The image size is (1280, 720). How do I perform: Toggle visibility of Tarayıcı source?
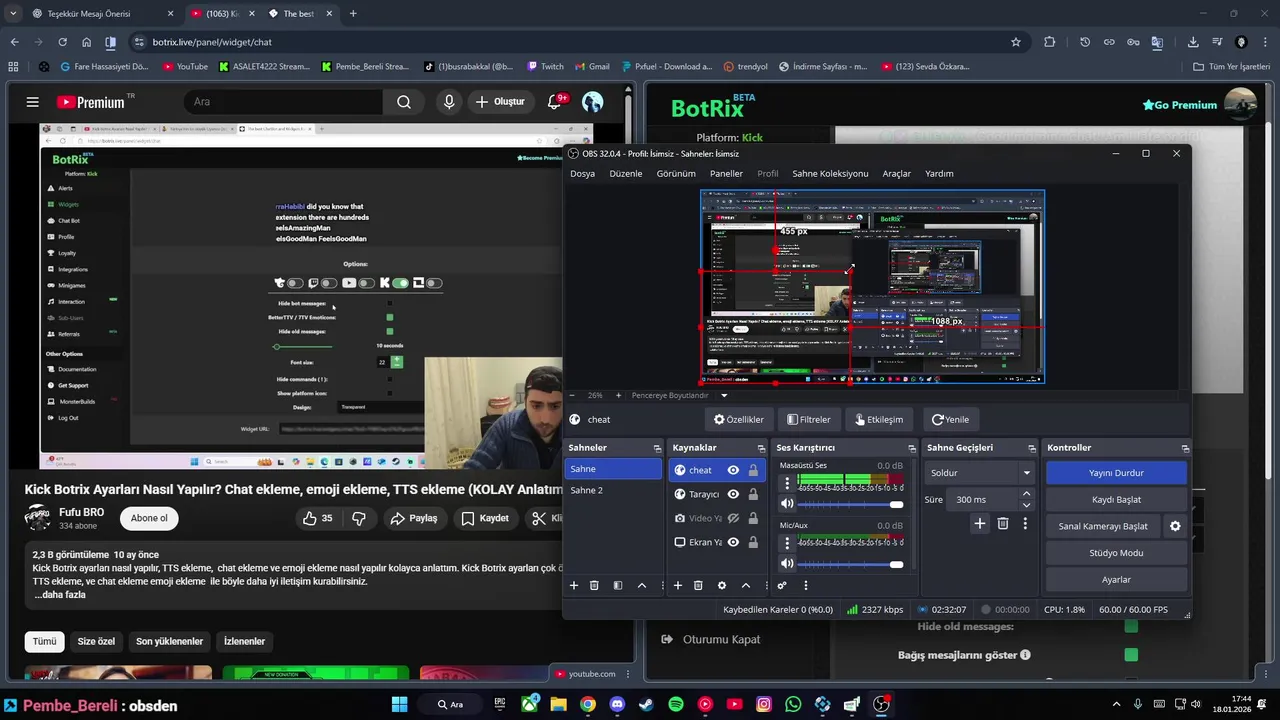click(733, 494)
